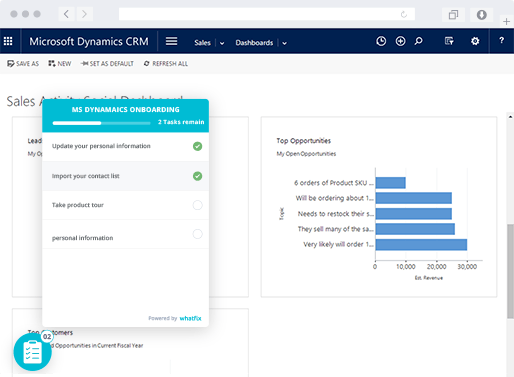Click the Needs to restock bar

click(414, 214)
